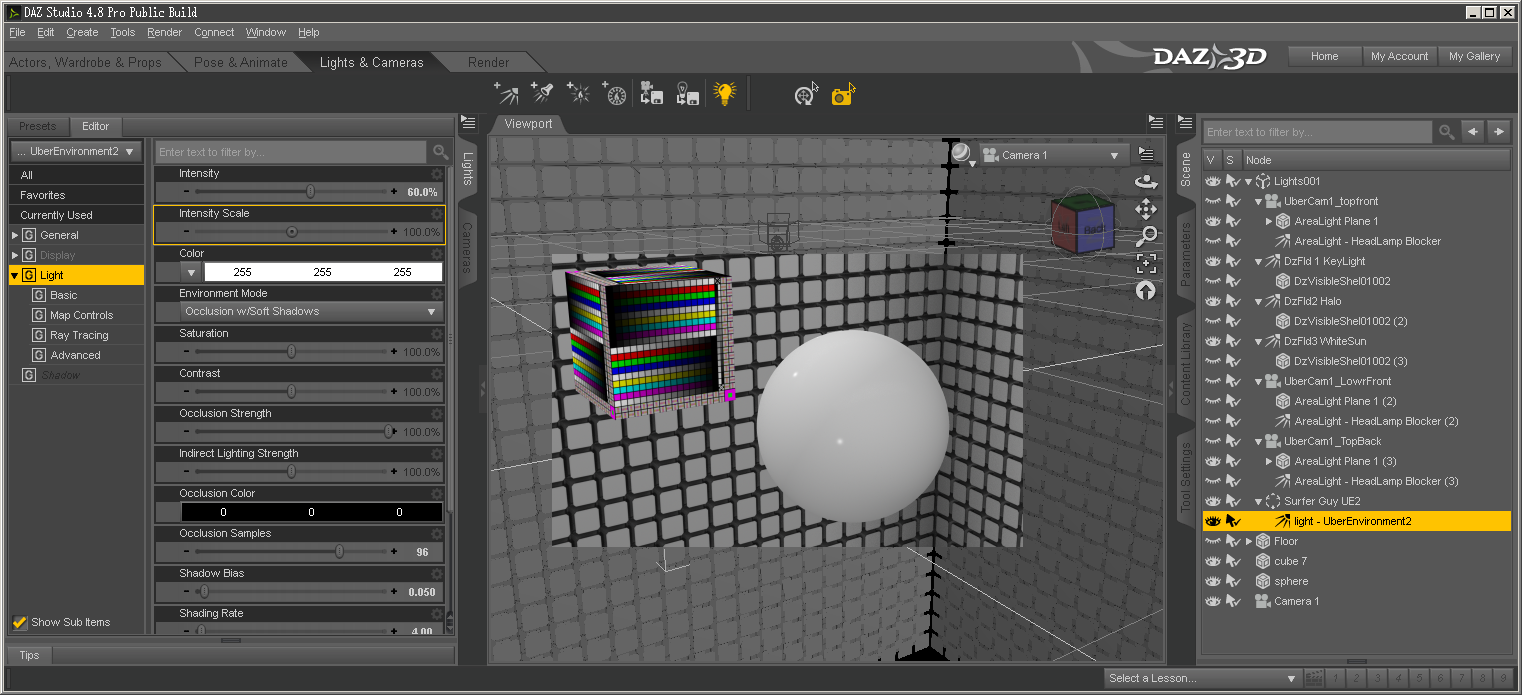Switch to the Presets tab
Image resolution: width=1522 pixels, height=695 pixels.
coord(38,126)
